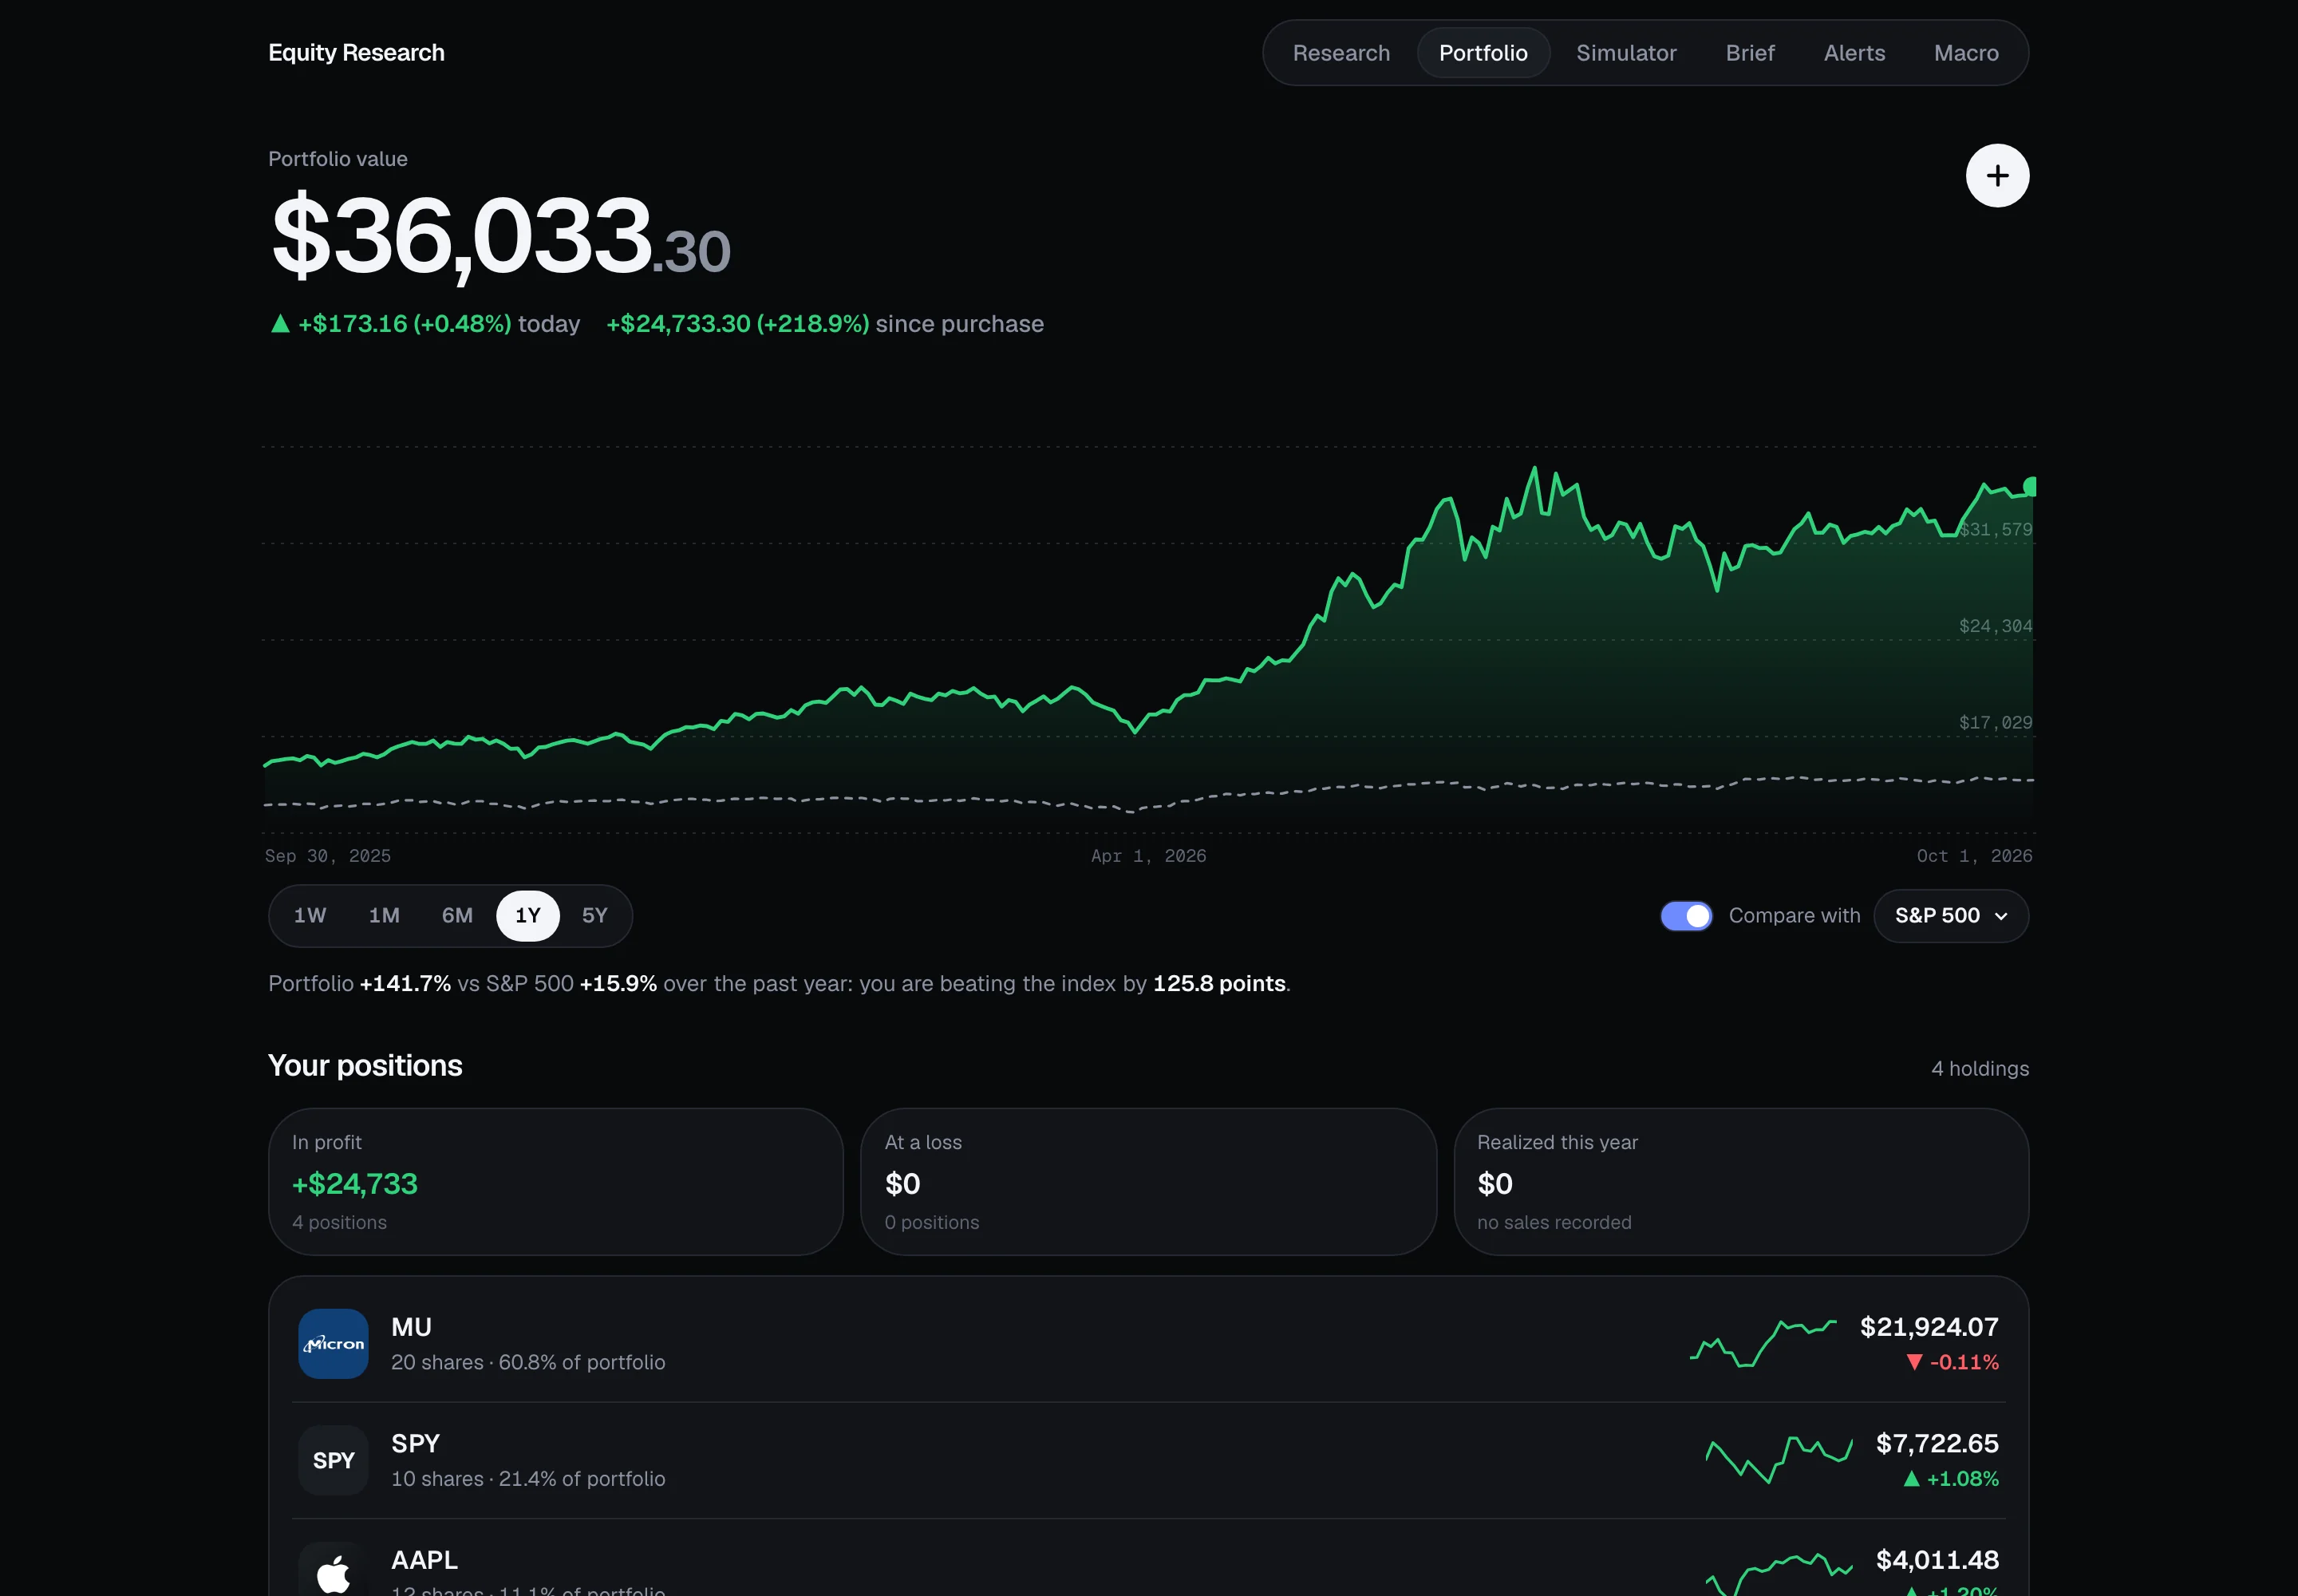Open the Realized this year card
The width and height of the screenshot is (2298, 1596).
click(1741, 1181)
